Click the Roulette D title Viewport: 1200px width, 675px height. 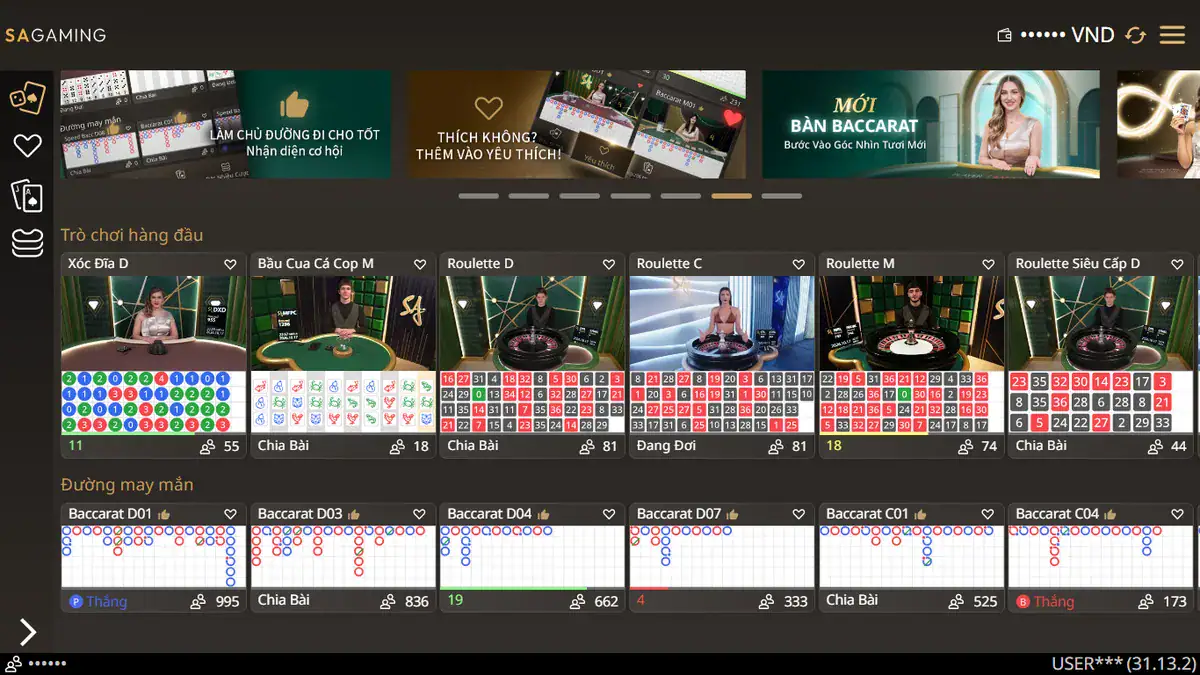pos(480,264)
